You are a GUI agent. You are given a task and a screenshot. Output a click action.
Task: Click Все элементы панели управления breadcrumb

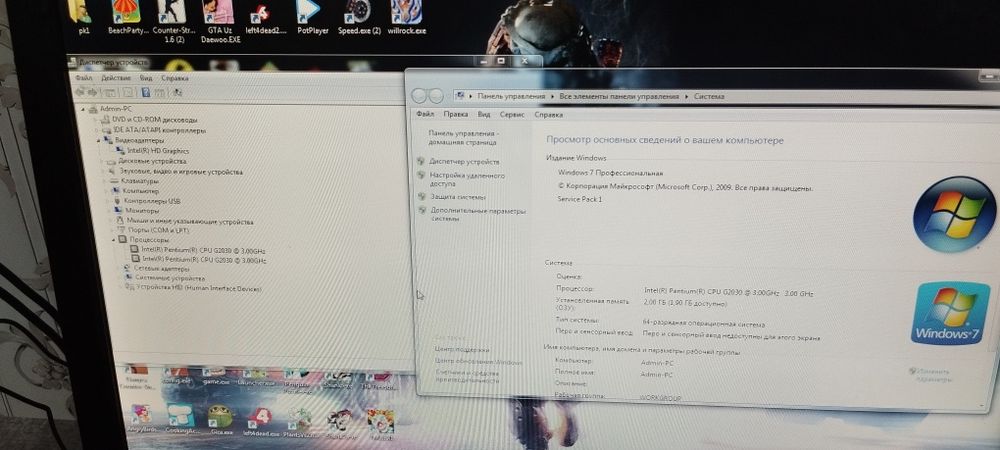click(x=619, y=97)
